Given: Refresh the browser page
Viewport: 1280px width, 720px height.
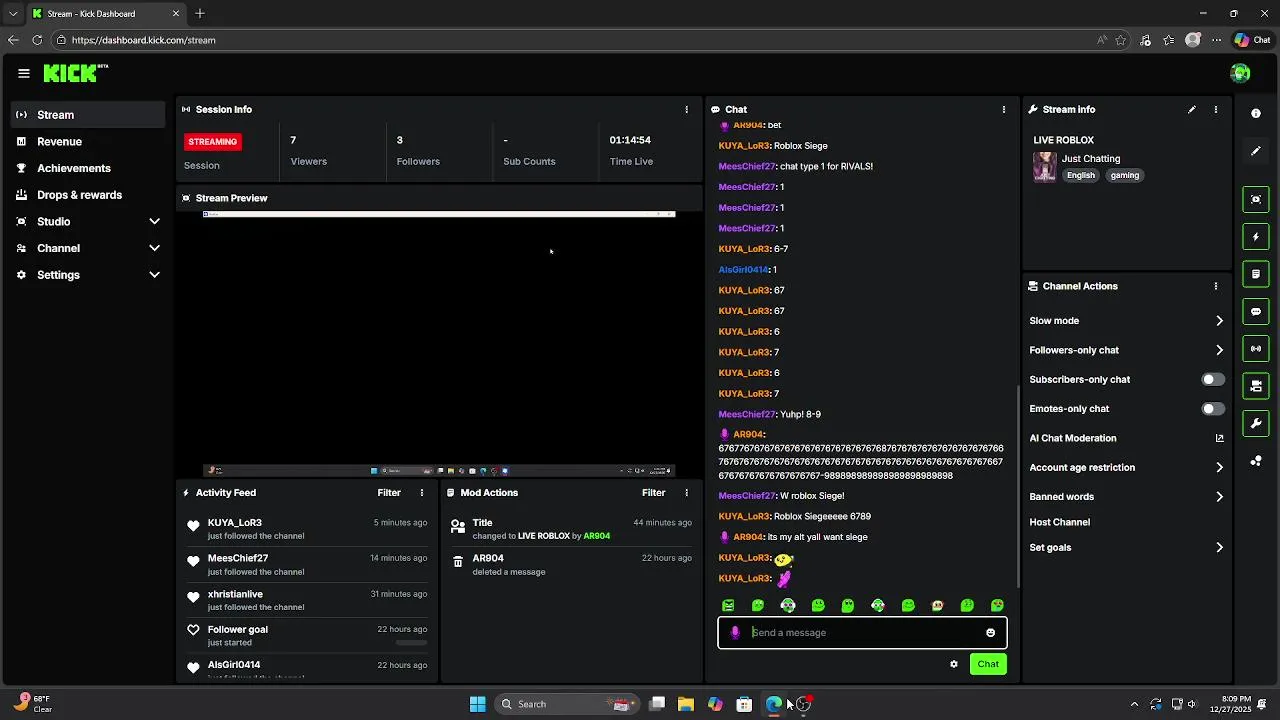Looking at the screenshot, I should [37, 40].
